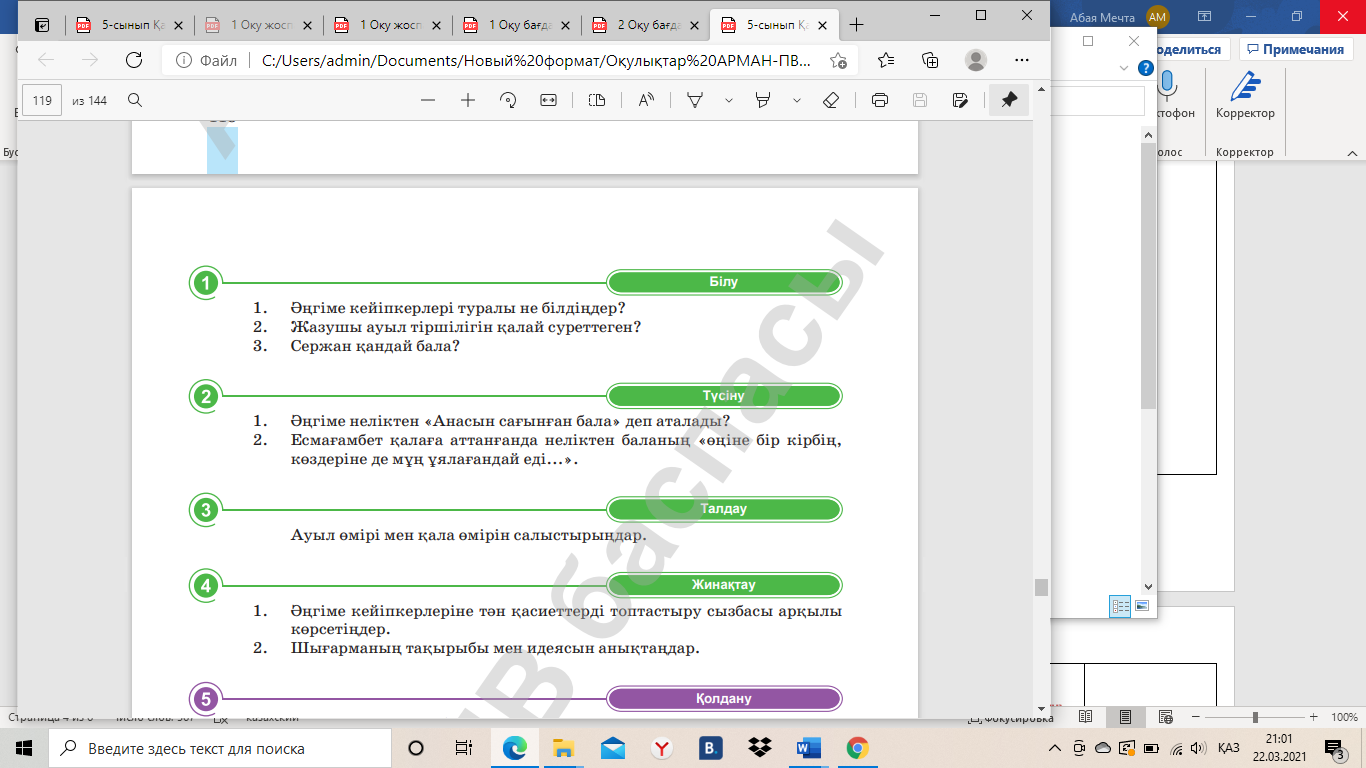Select the PDF Highlight tool

coord(763,100)
